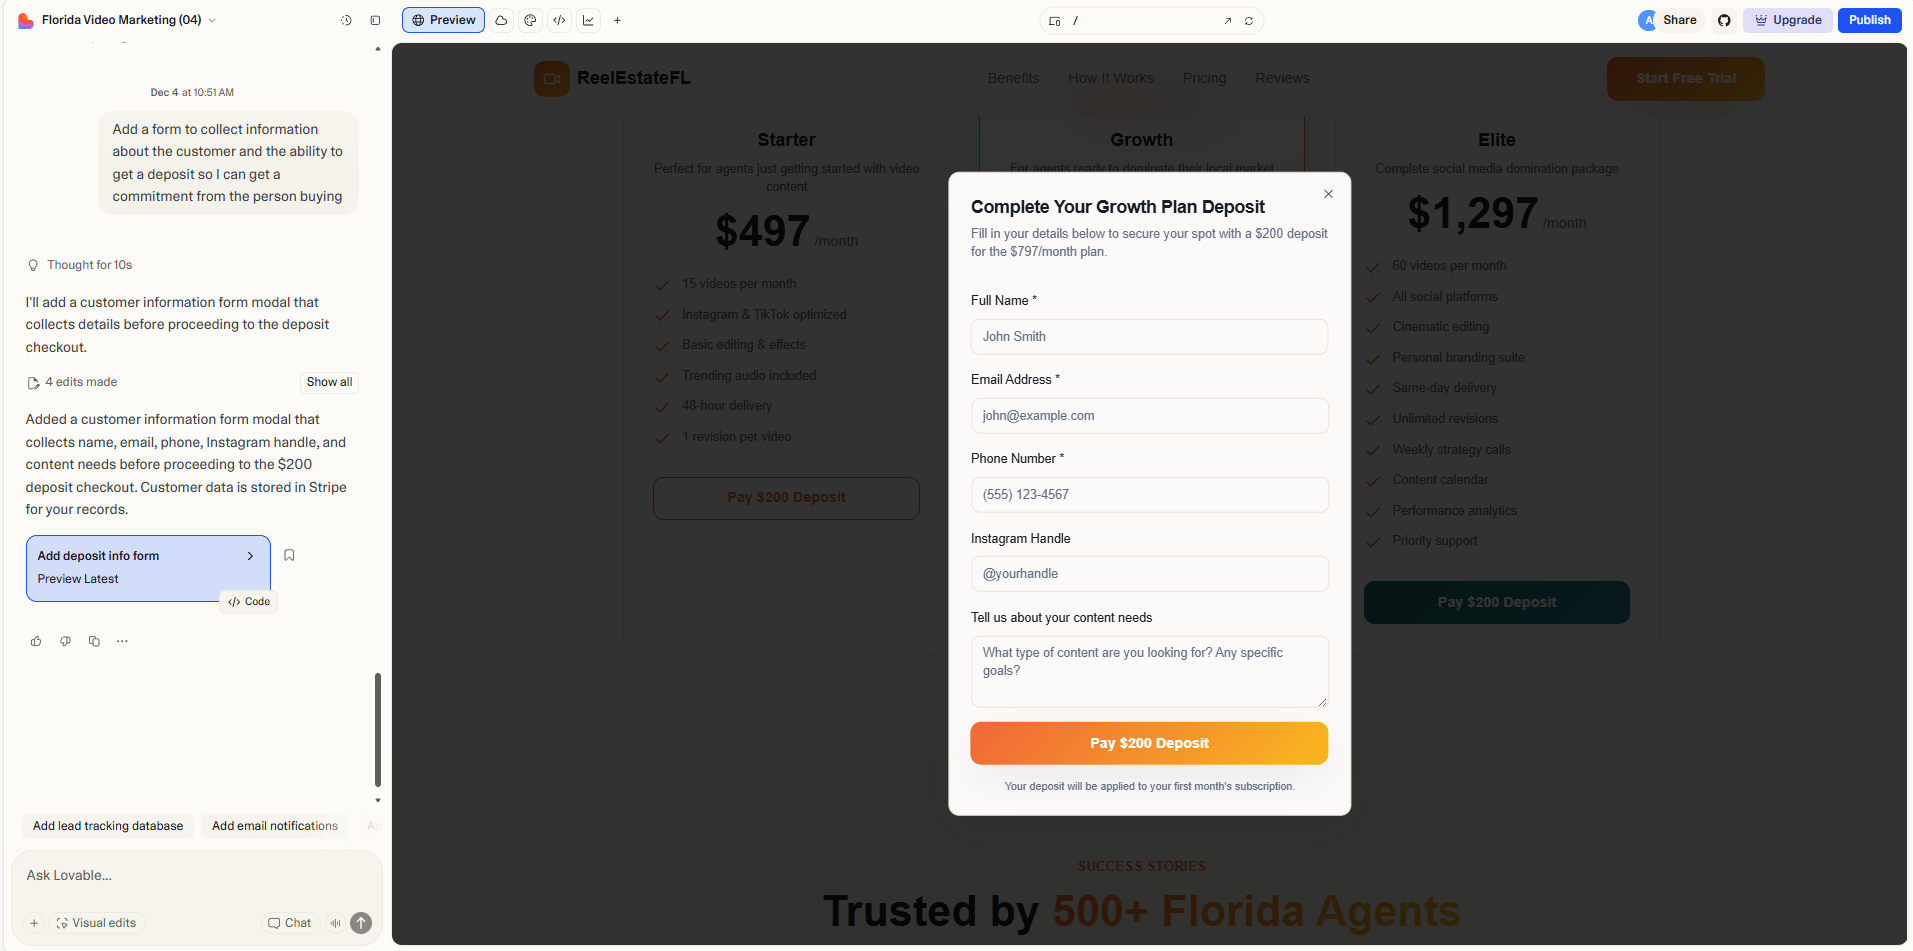Refresh the preview page
The width and height of the screenshot is (1913, 951).
1249,21
